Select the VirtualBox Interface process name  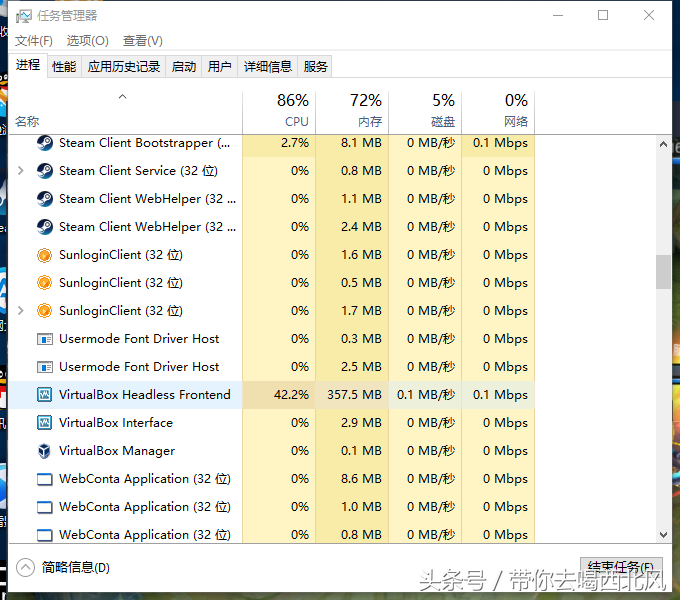[x=116, y=423]
